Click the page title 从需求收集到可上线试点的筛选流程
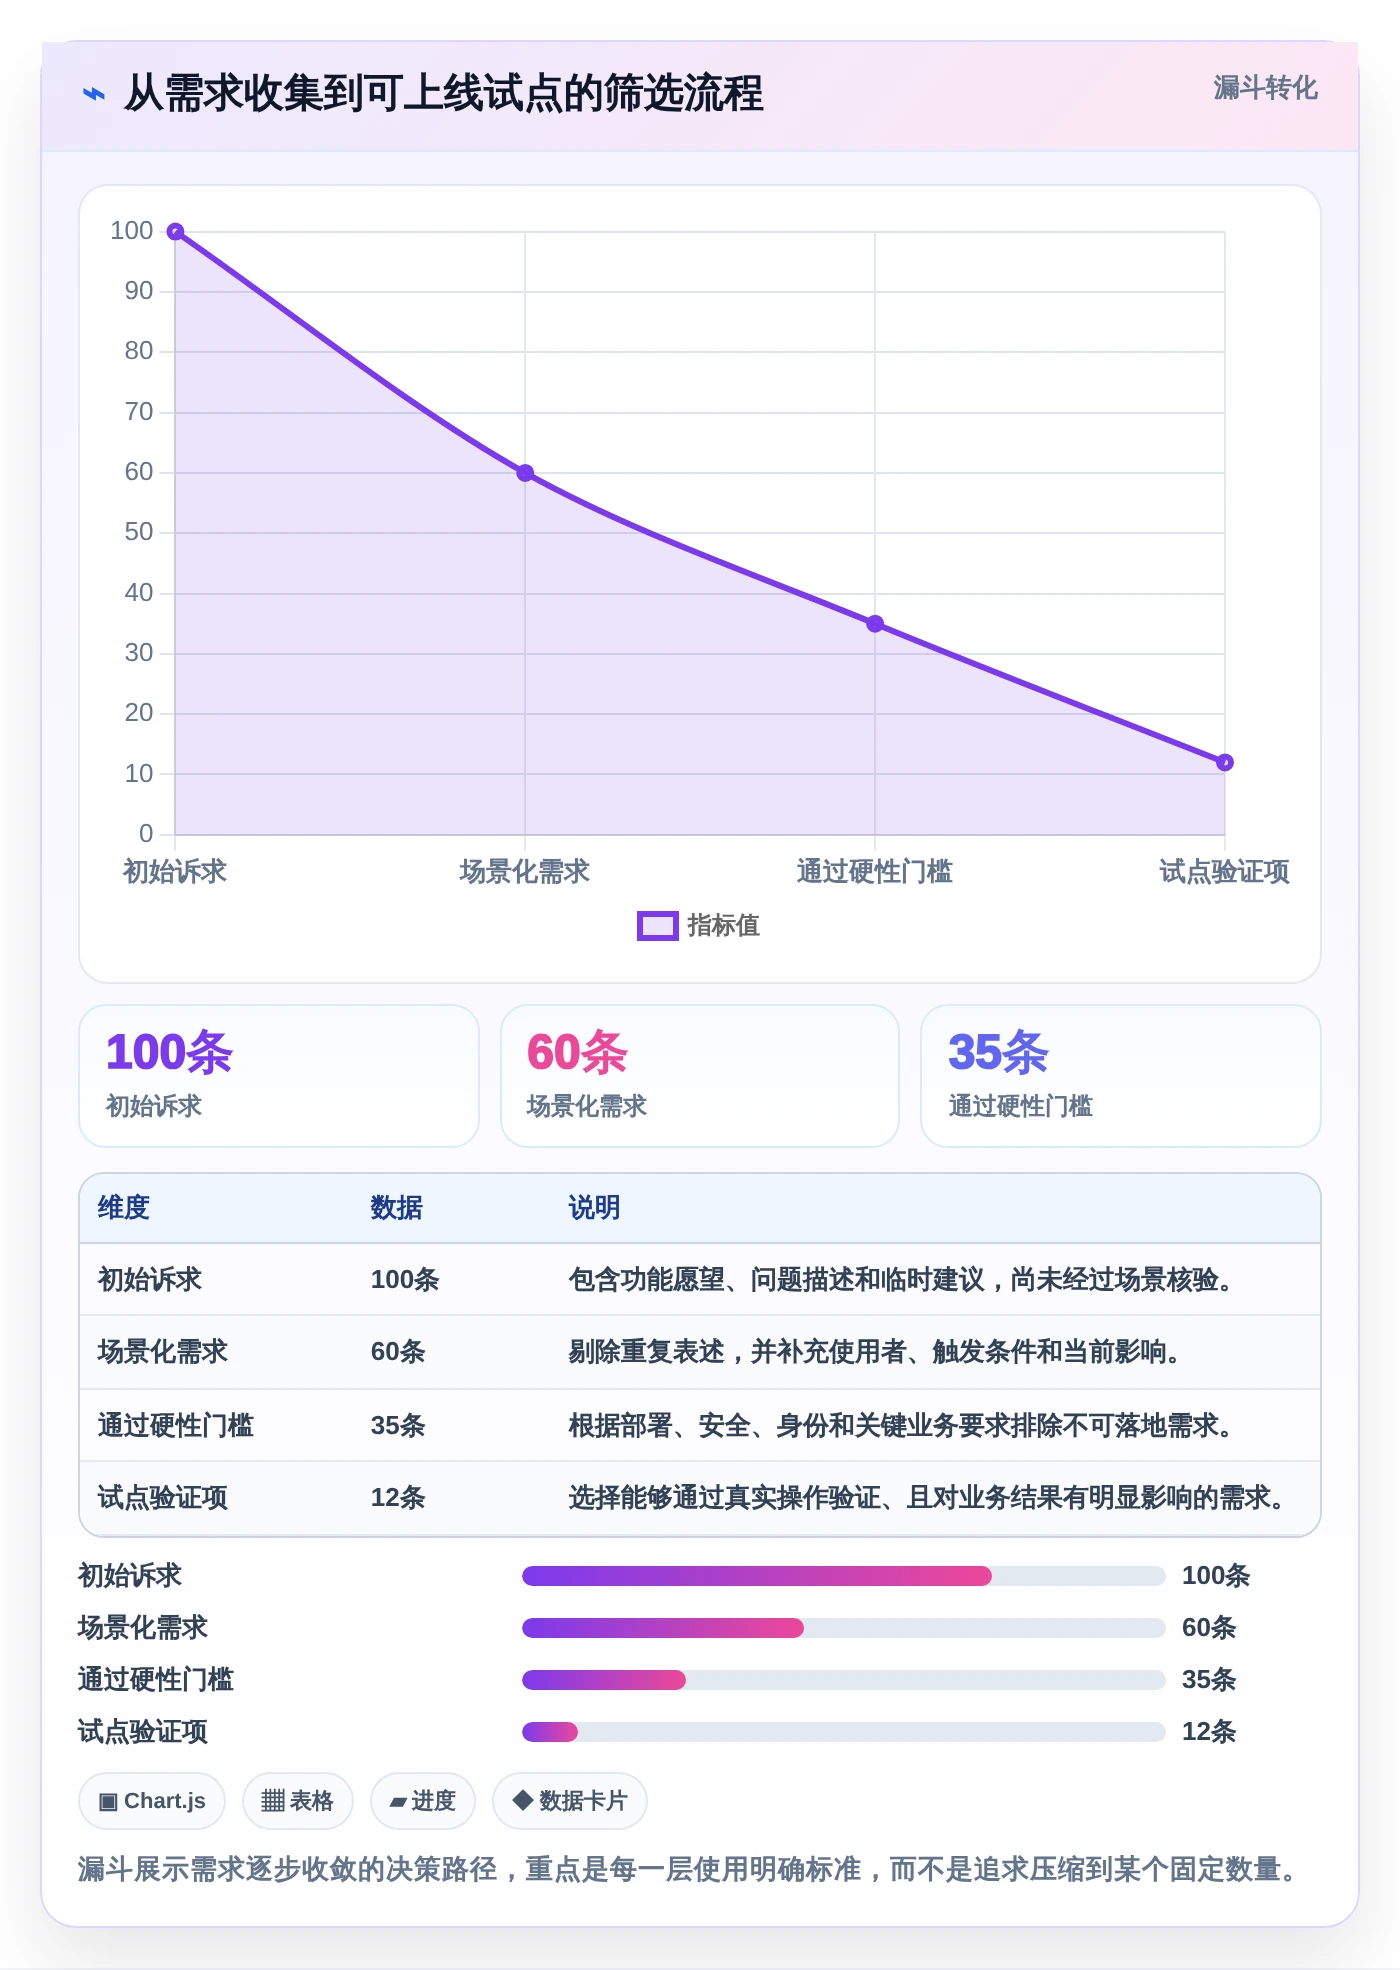The width and height of the screenshot is (1400, 1970). (444, 94)
